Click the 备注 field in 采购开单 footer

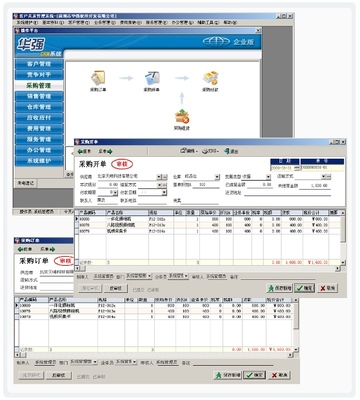pyautogui.click(x=278, y=276)
